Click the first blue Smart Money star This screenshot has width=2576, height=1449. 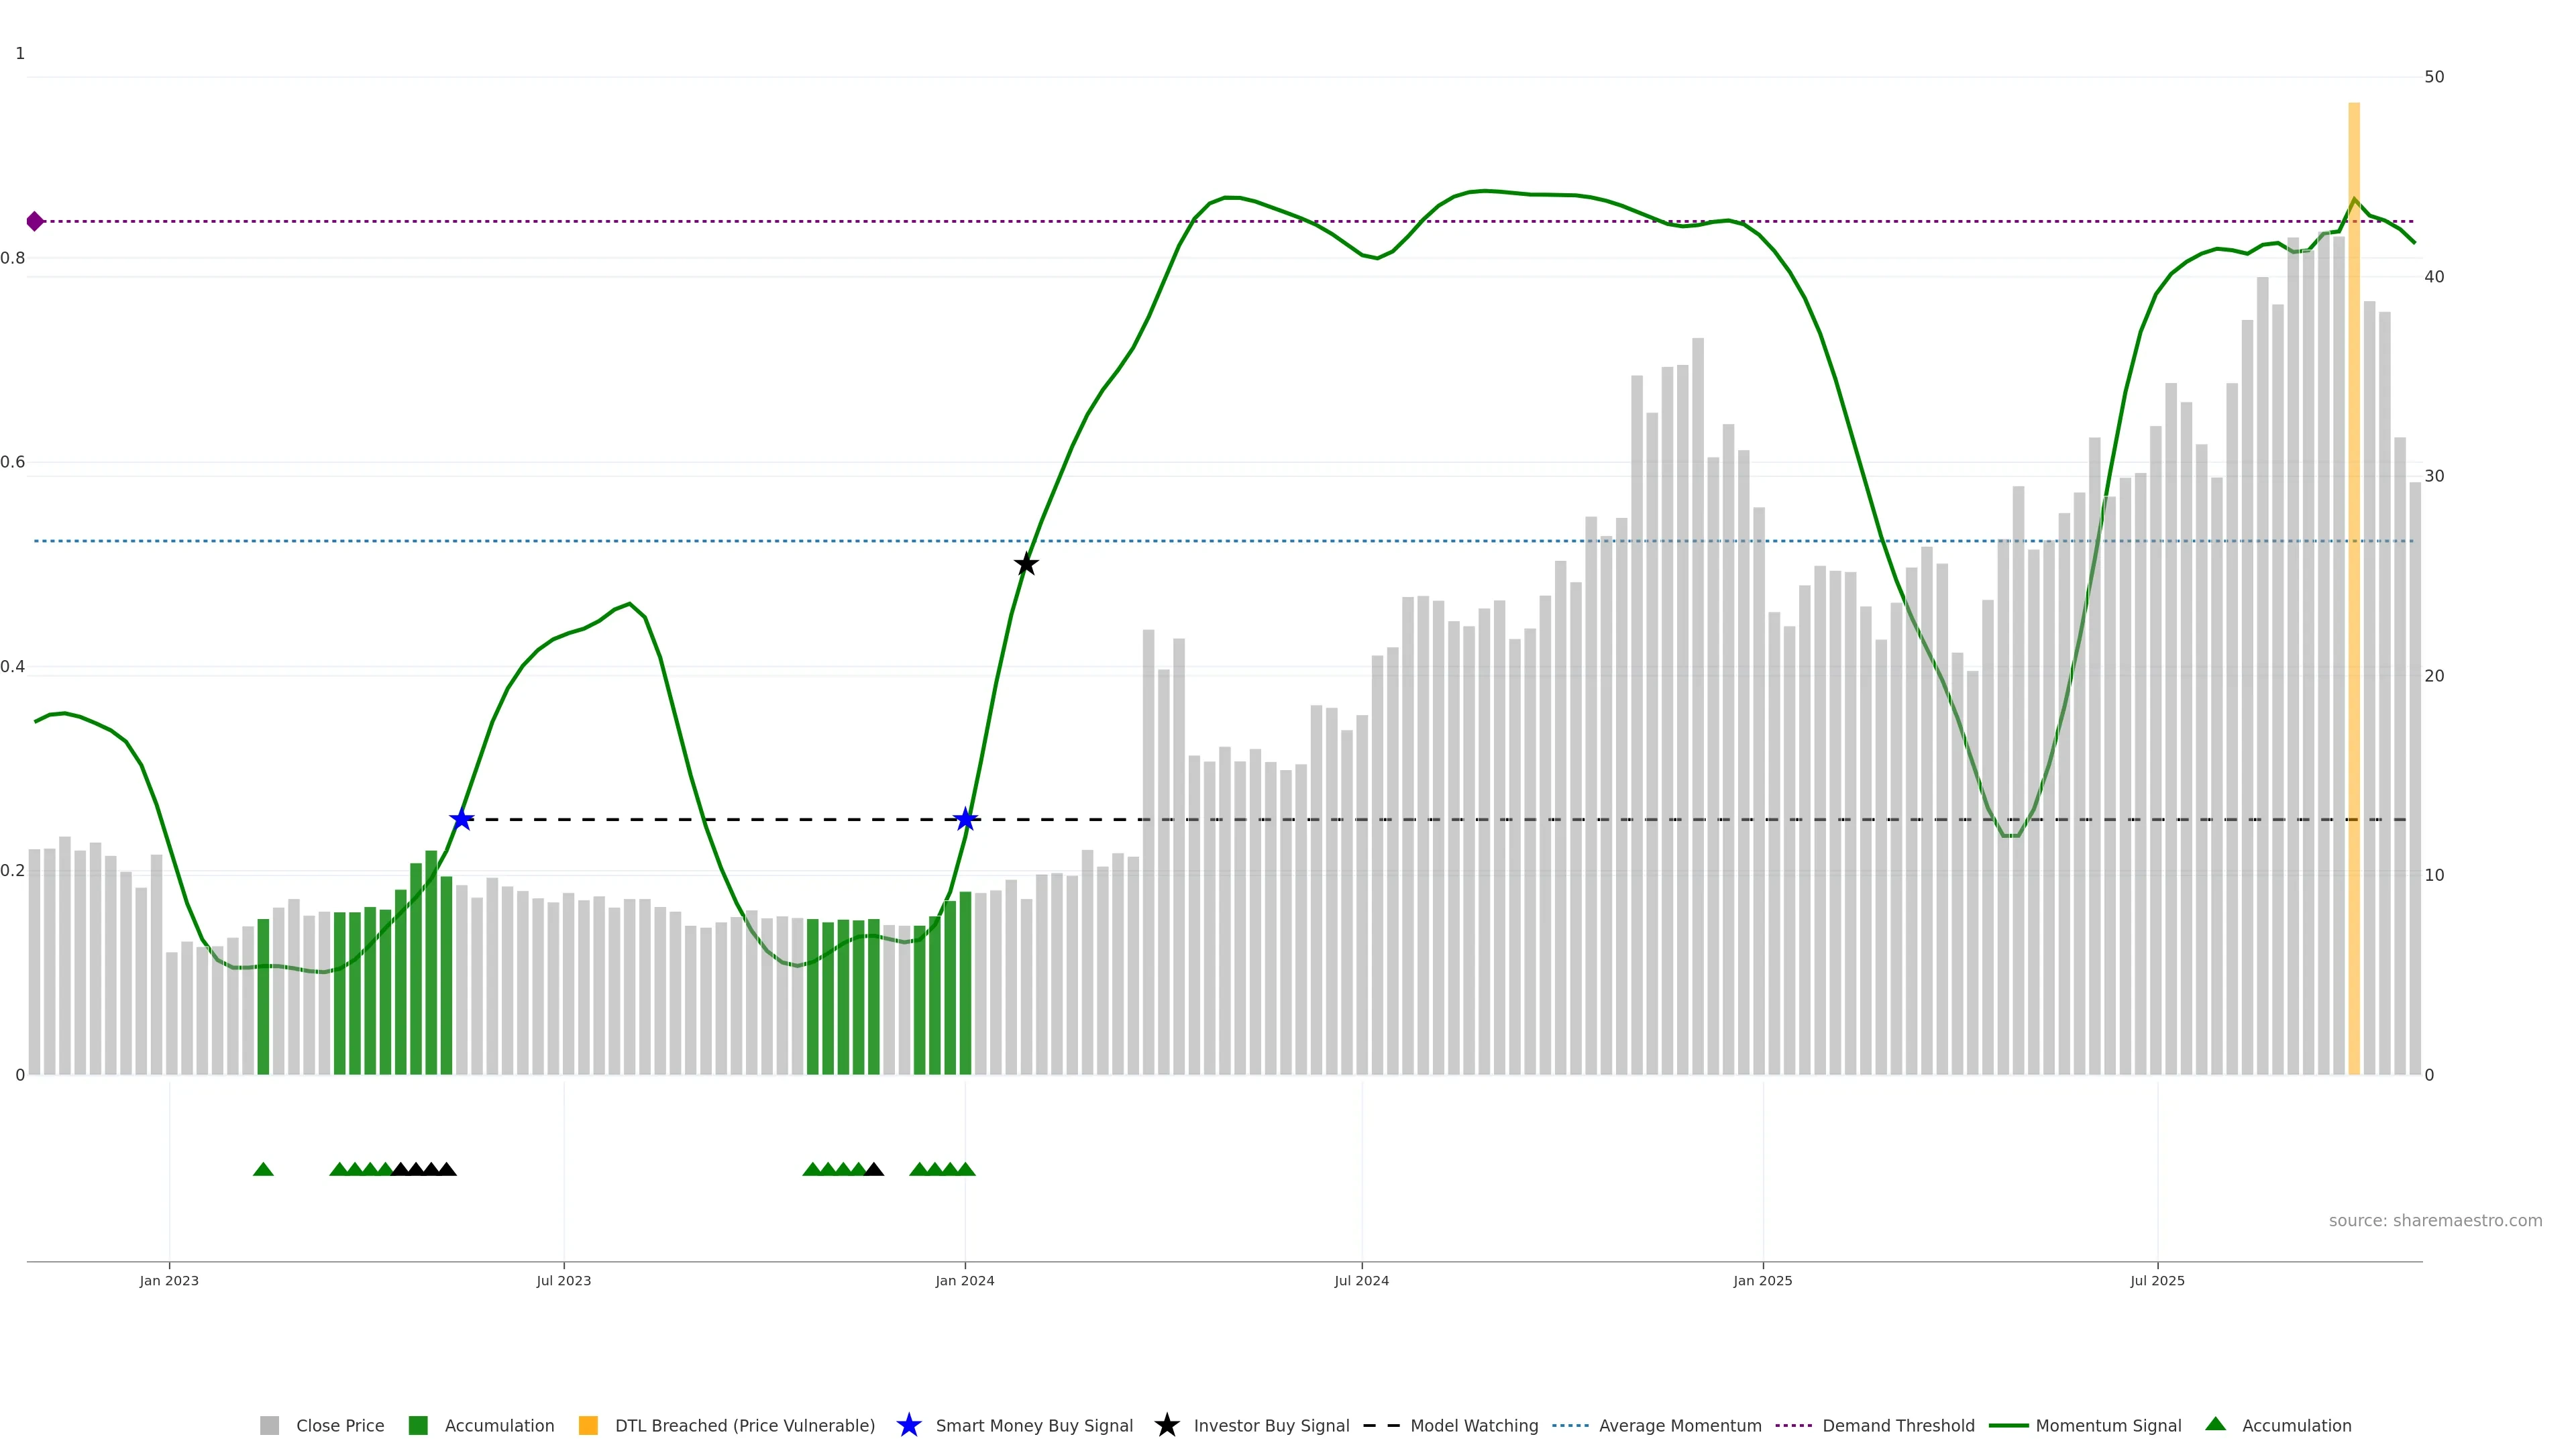[461, 819]
